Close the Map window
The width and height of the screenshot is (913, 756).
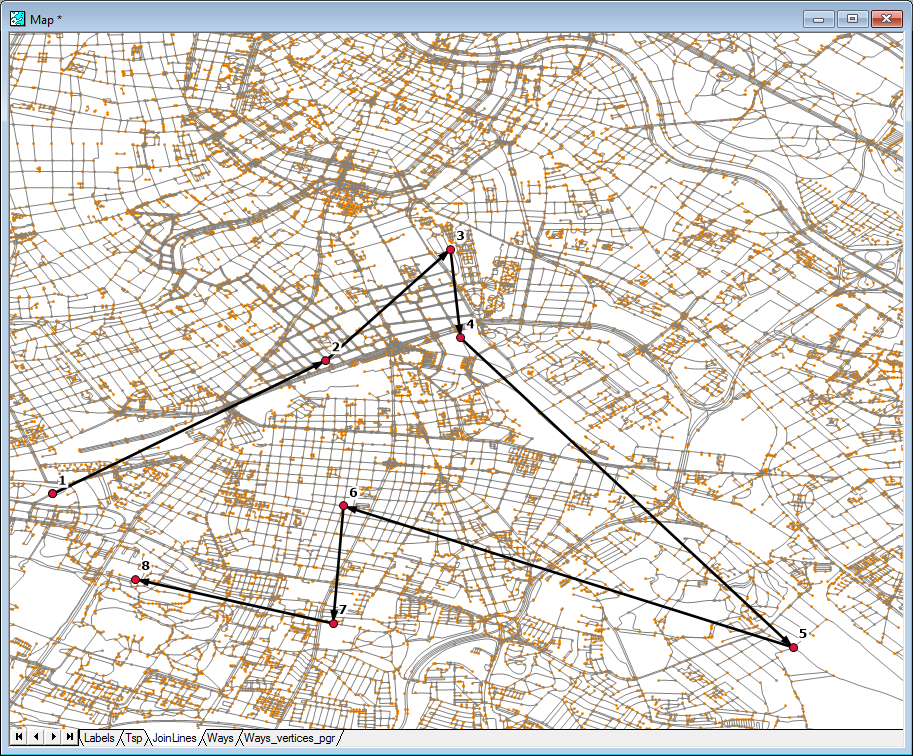pos(886,19)
